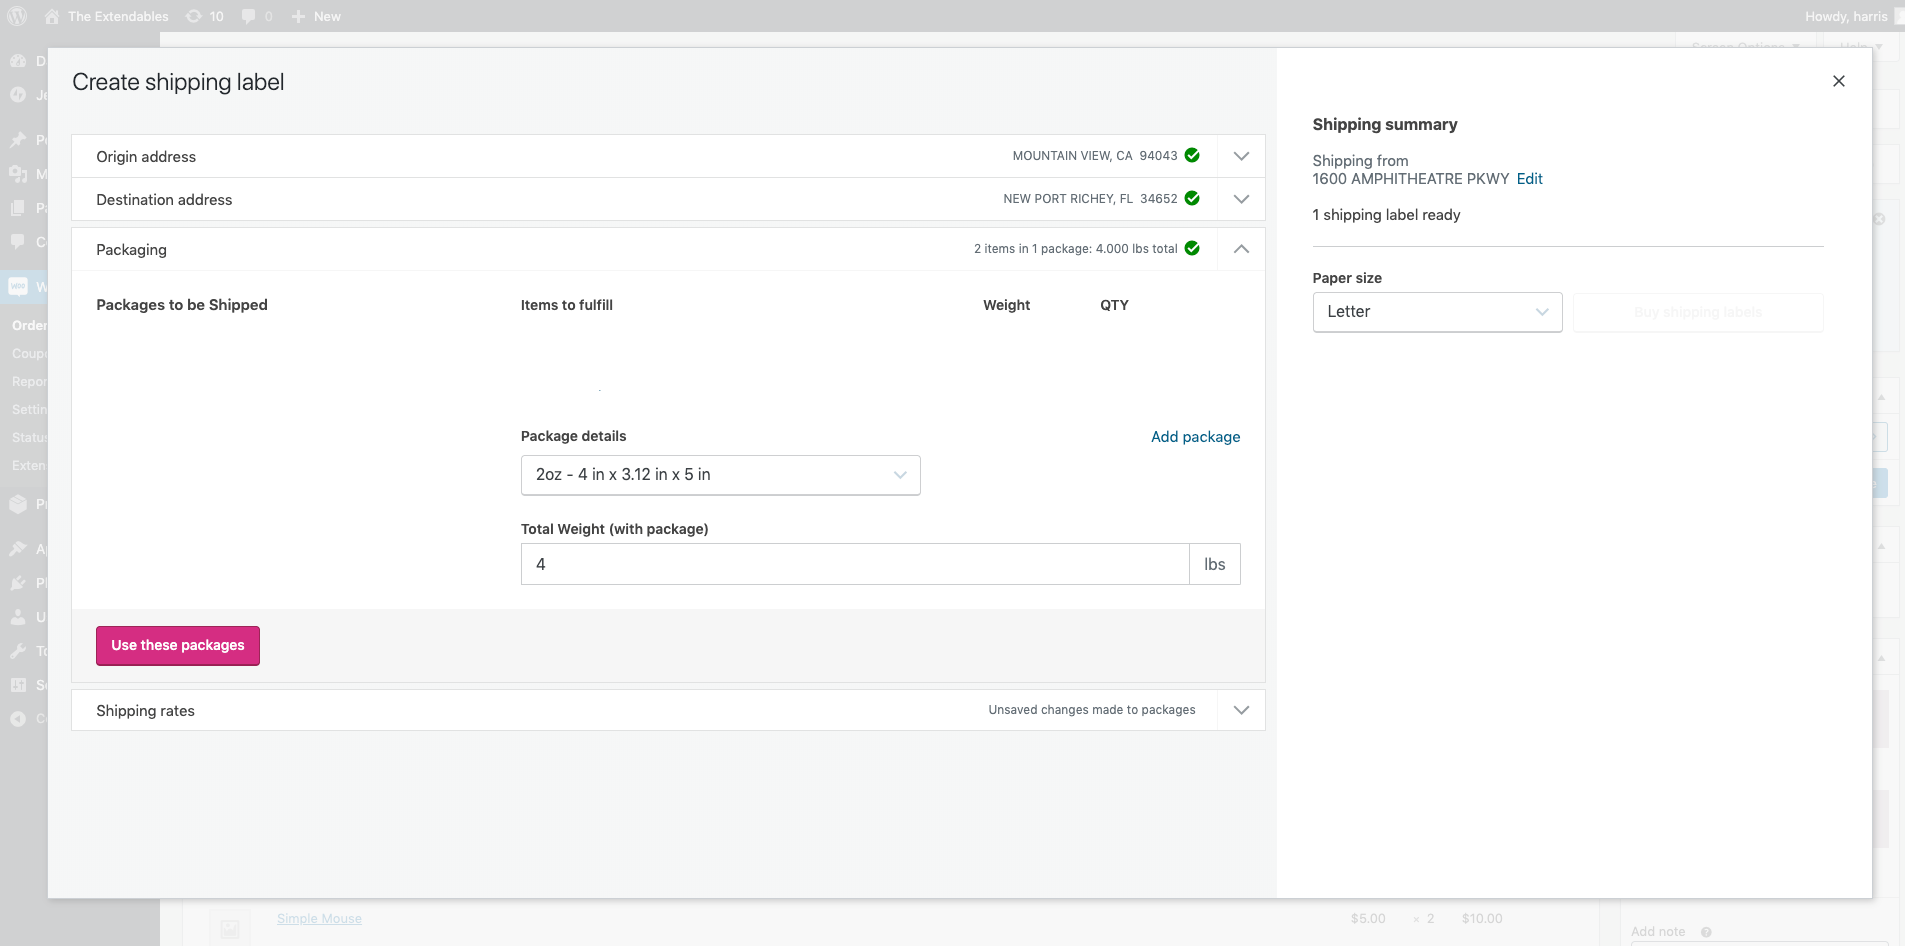This screenshot has width=1905, height=946.
Task: Expand the Destination address section
Action: 1241,199
